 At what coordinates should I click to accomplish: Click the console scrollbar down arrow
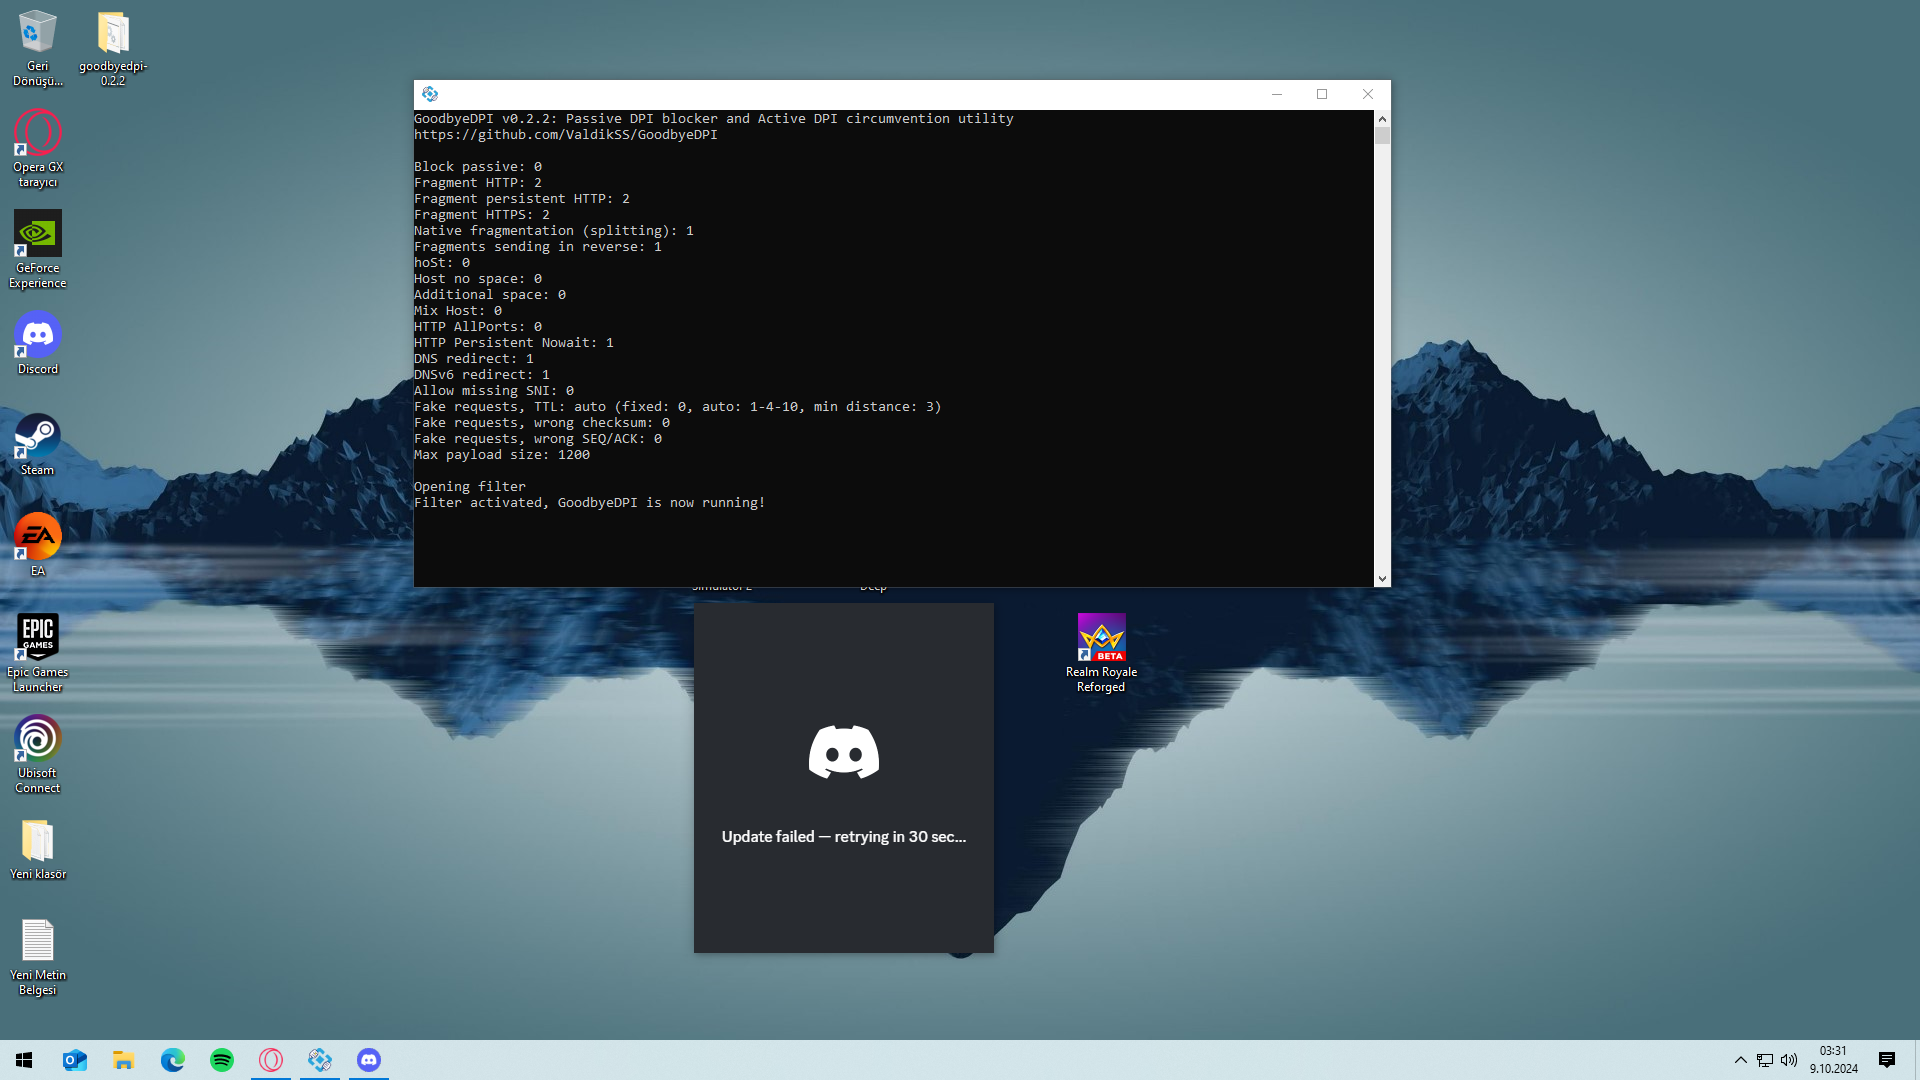[1382, 578]
